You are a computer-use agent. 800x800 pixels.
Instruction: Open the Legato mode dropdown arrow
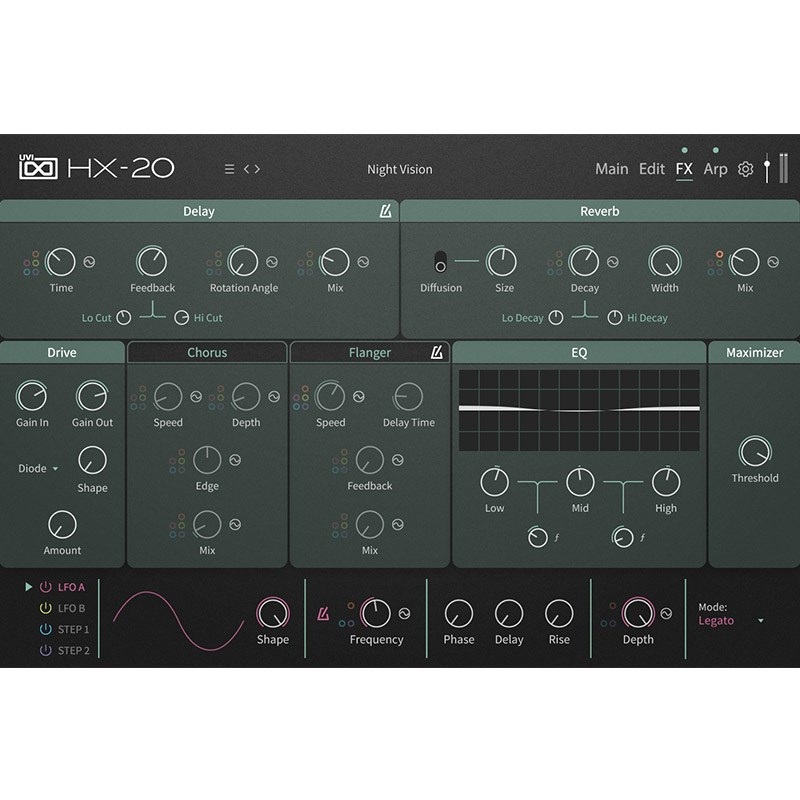click(761, 621)
